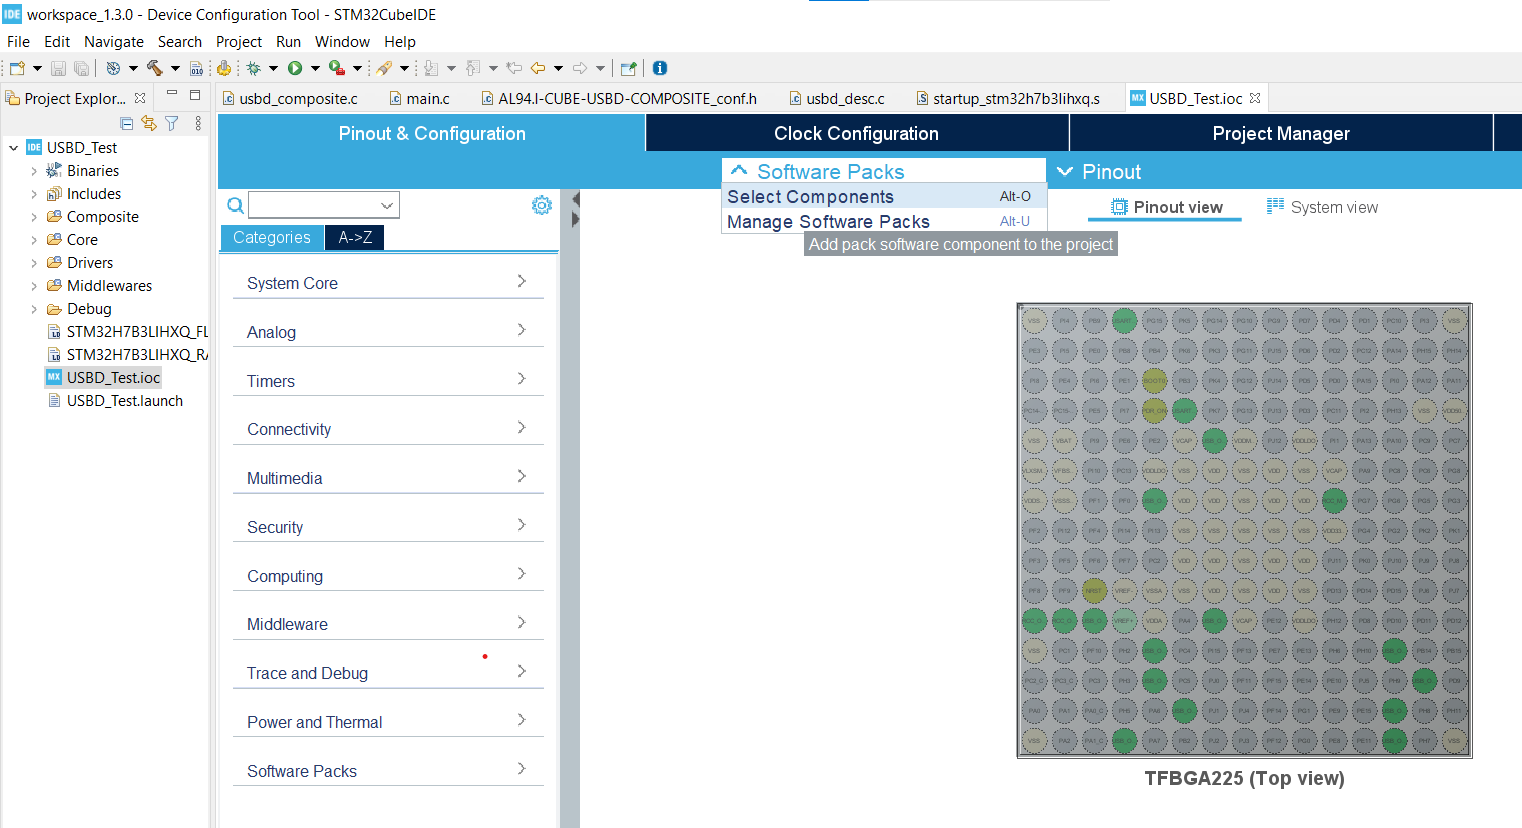Screen dimensions: 1522x828
Task: Click the binary 010 toolbar icon
Action: tap(197, 68)
